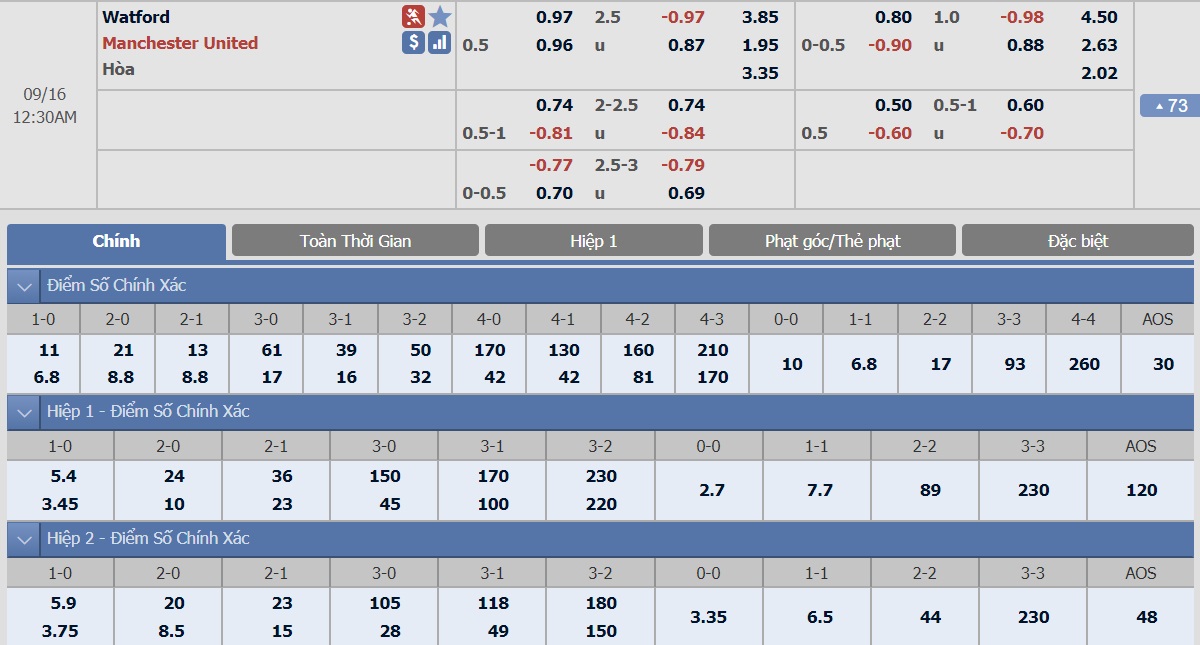This screenshot has height=645, width=1200.
Task: Switch to the Toàn Thời Gian tab
Action: click(355, 241)
